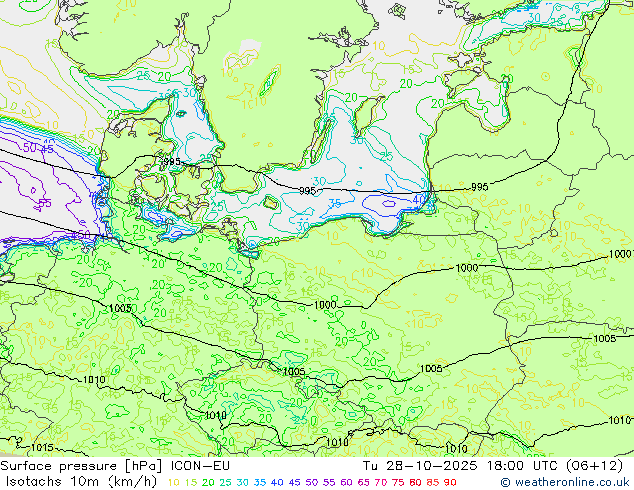Select the cyan "30" legend value
The image size is (634, 490).
tap(243, 482)
